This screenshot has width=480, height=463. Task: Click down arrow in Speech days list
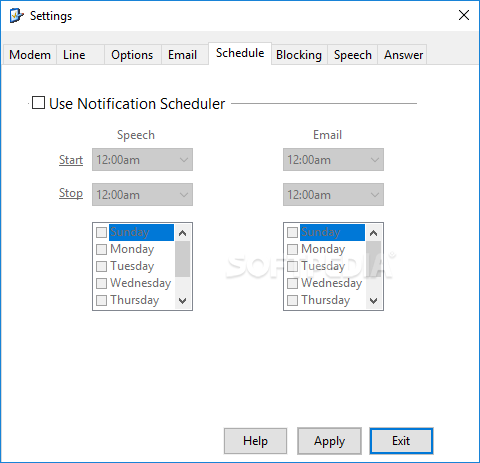pos(182,301)
